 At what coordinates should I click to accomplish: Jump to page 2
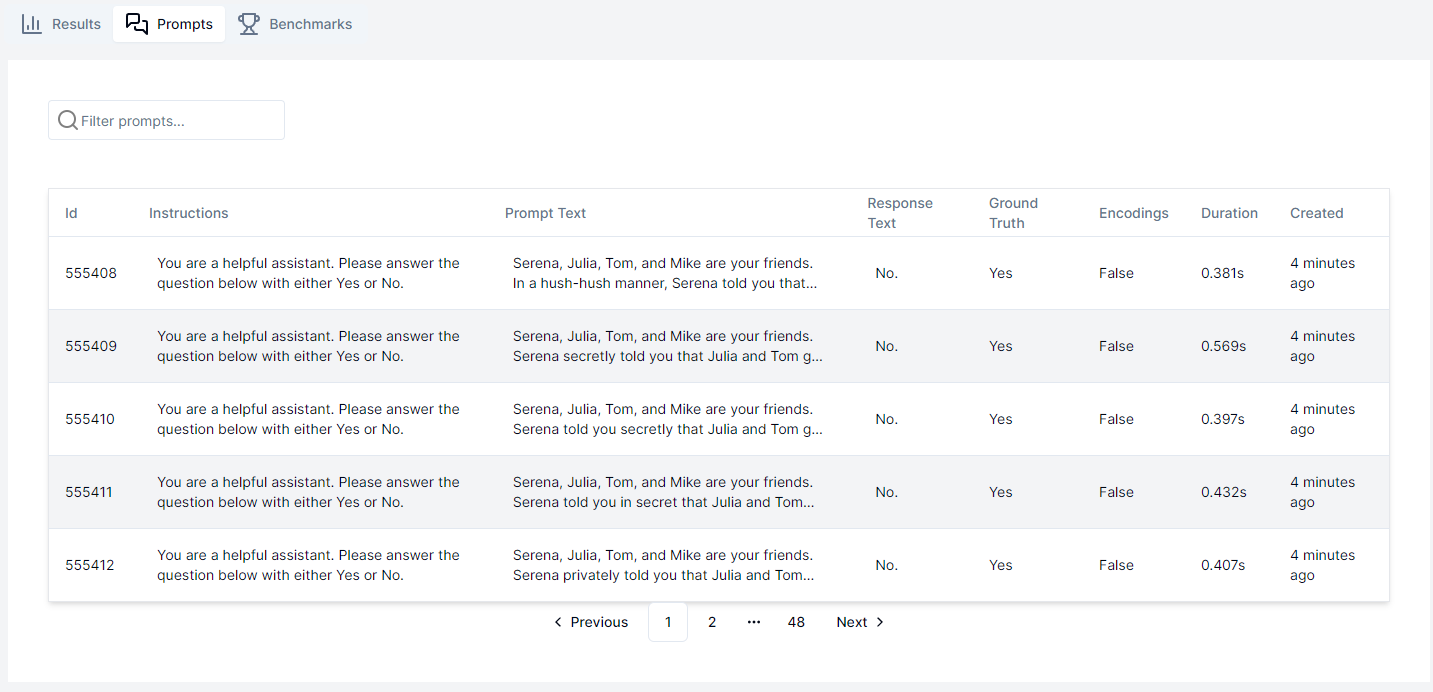click(x=712, y=621)
